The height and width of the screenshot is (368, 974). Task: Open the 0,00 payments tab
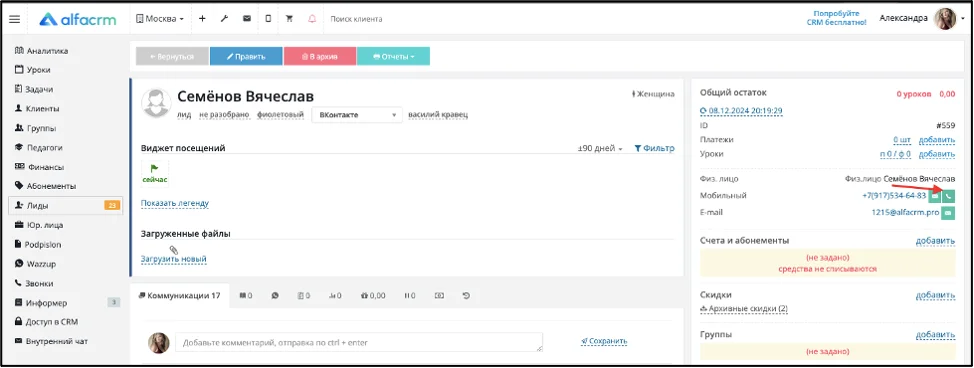(373, 296)
